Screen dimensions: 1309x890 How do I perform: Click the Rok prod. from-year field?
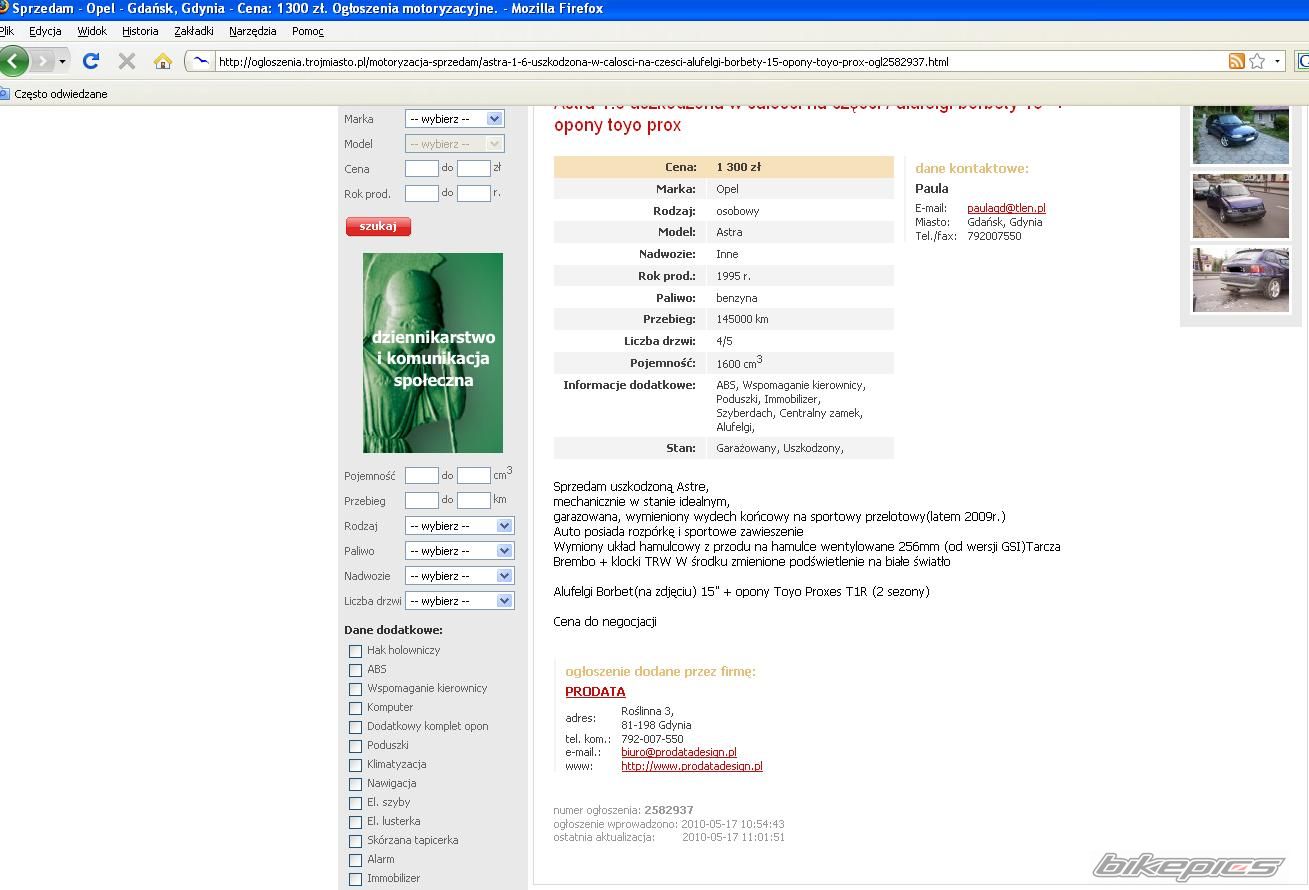point(422,193)
